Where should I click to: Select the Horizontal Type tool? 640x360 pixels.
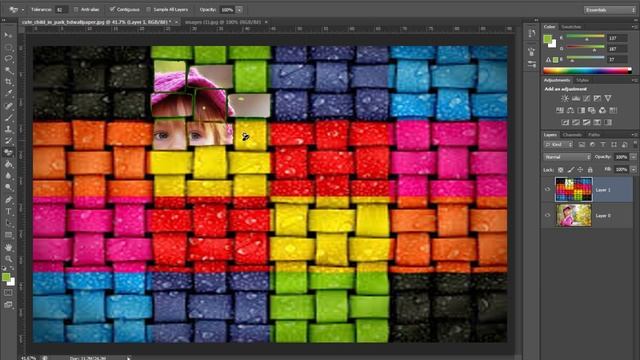click(x=8, y=211)
